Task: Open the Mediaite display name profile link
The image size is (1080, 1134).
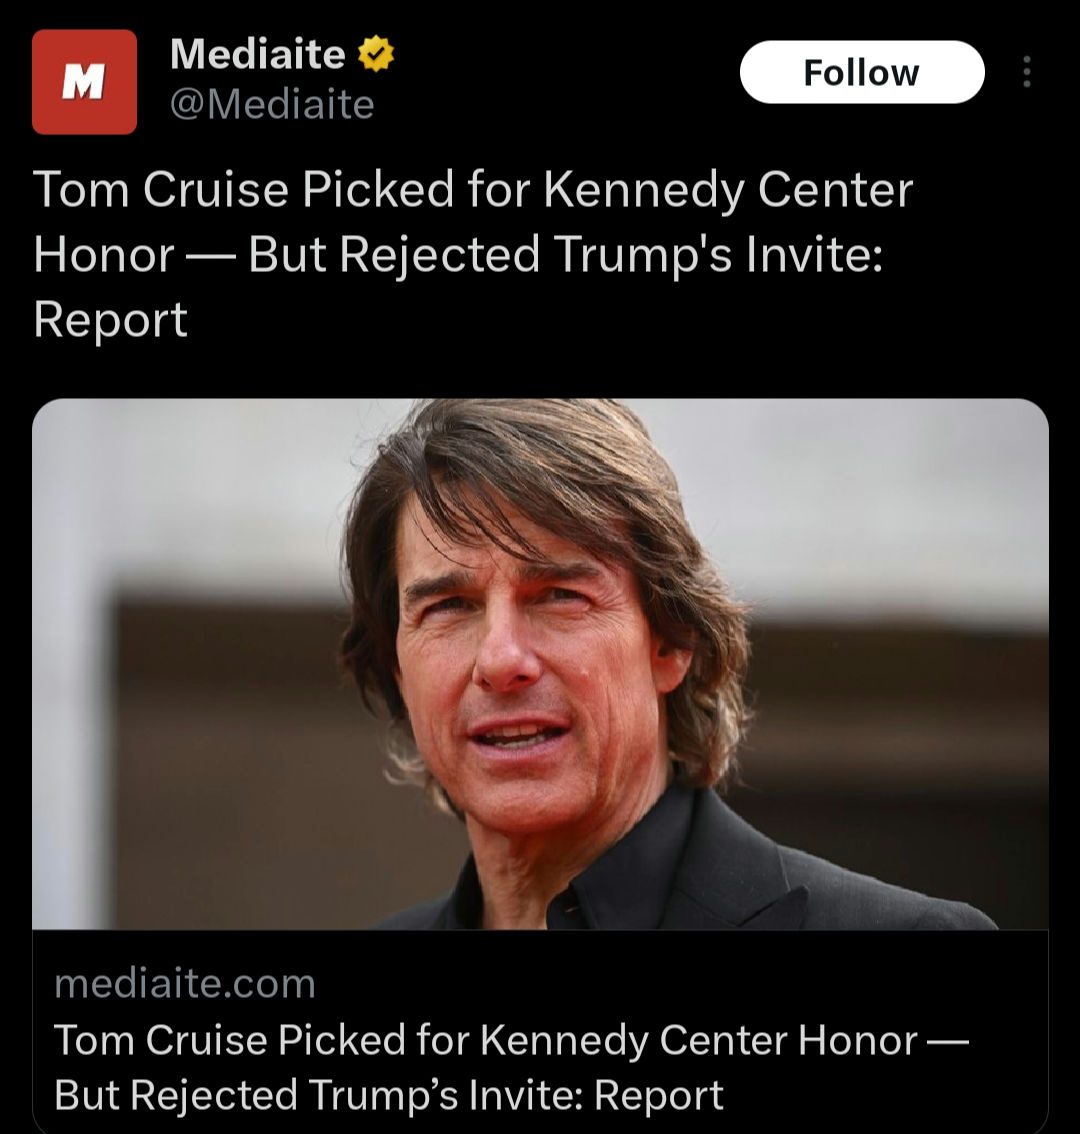Action: coord(258,54)
